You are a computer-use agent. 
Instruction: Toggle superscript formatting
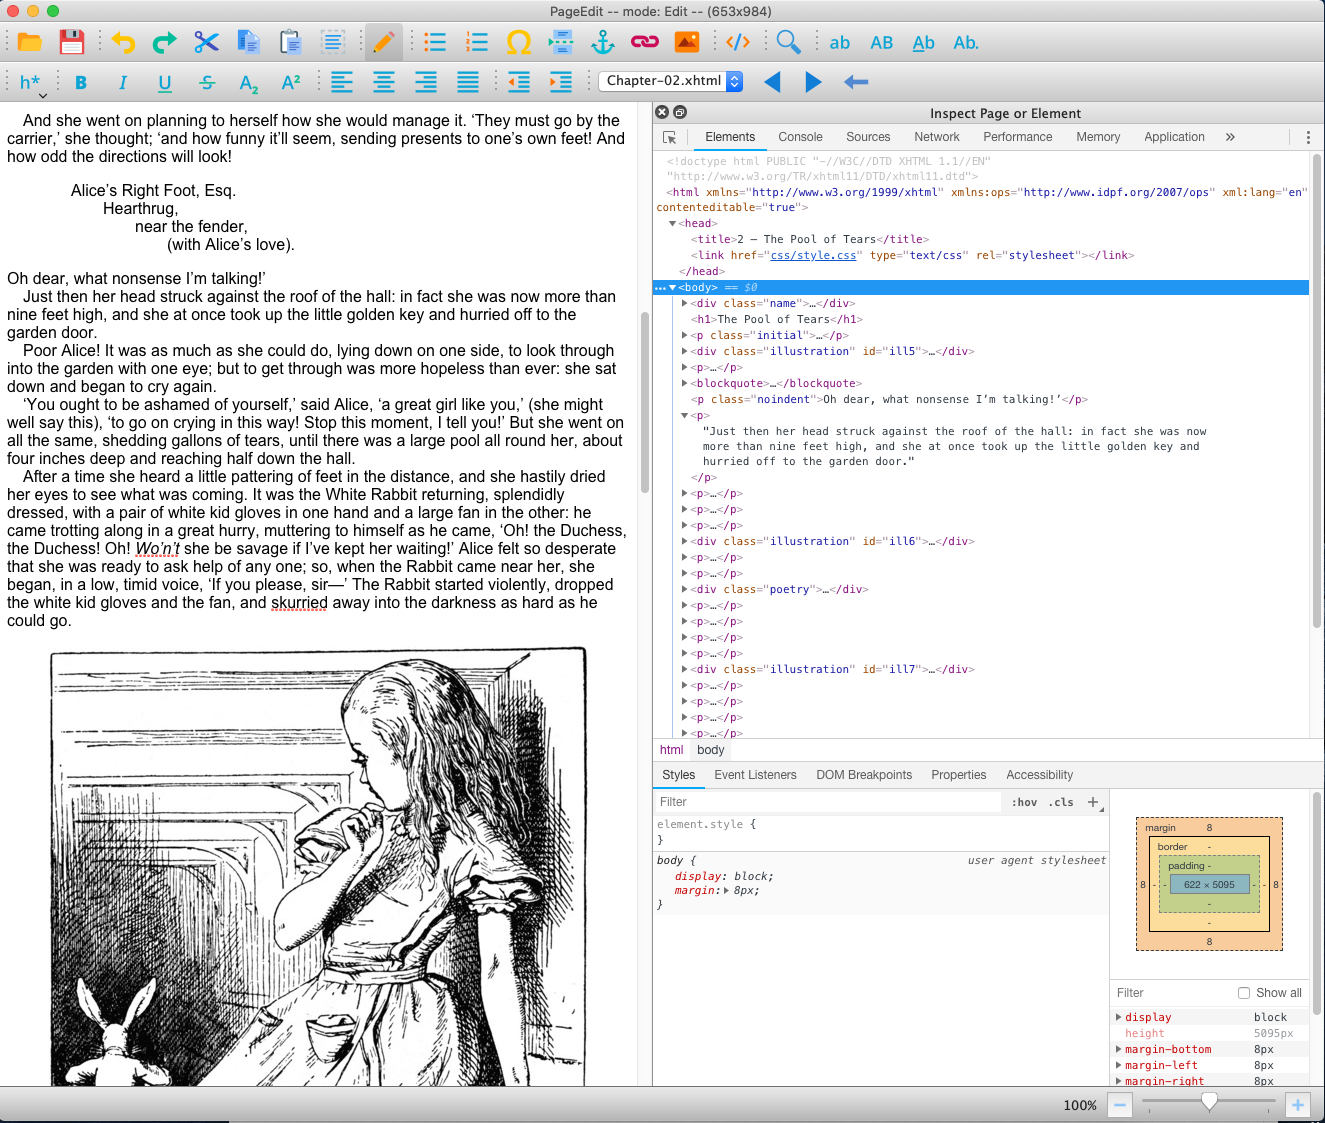(x=291, y=83)
